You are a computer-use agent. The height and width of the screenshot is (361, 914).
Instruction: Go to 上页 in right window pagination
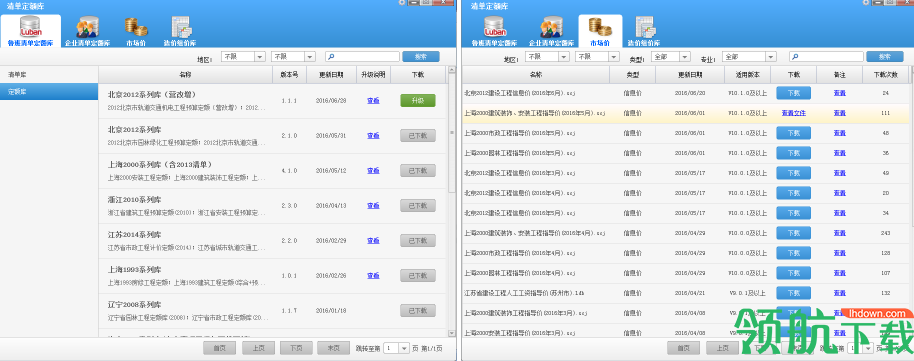(x=723, y=348)
